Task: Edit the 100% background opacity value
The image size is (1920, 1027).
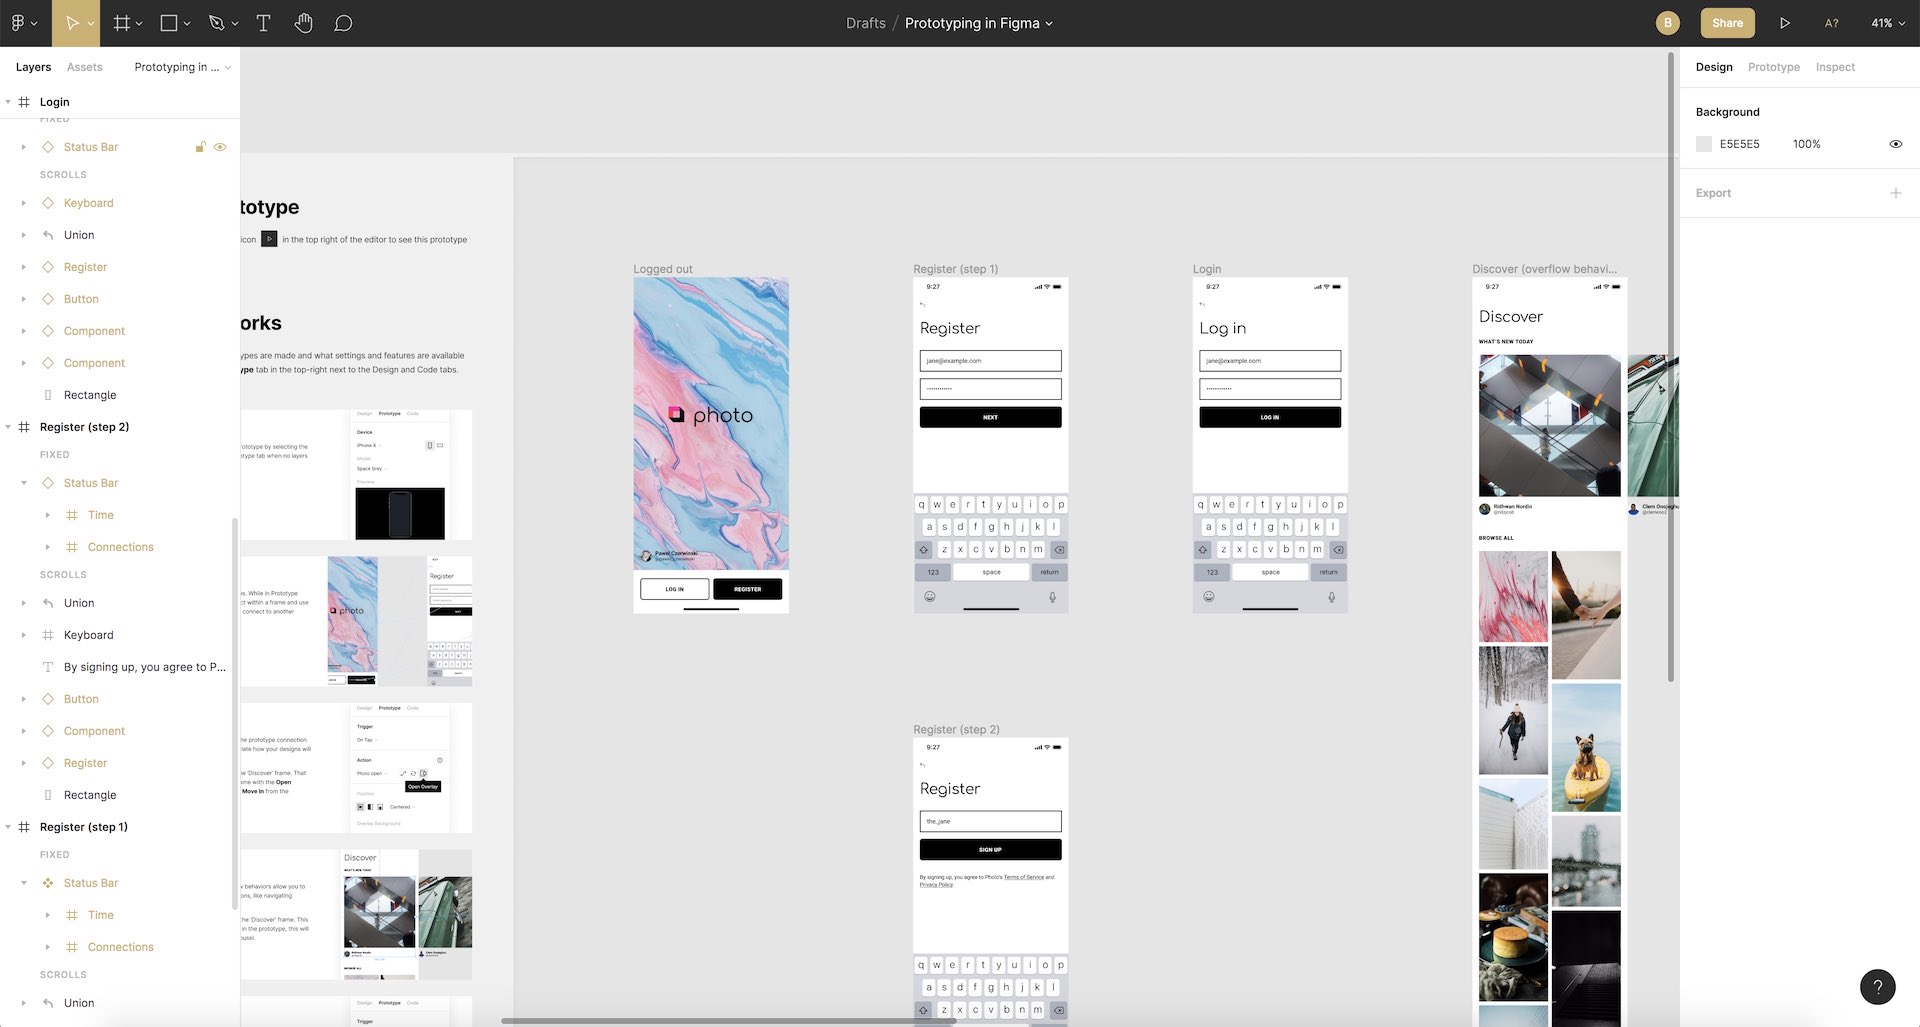Action: (1807, 144)
